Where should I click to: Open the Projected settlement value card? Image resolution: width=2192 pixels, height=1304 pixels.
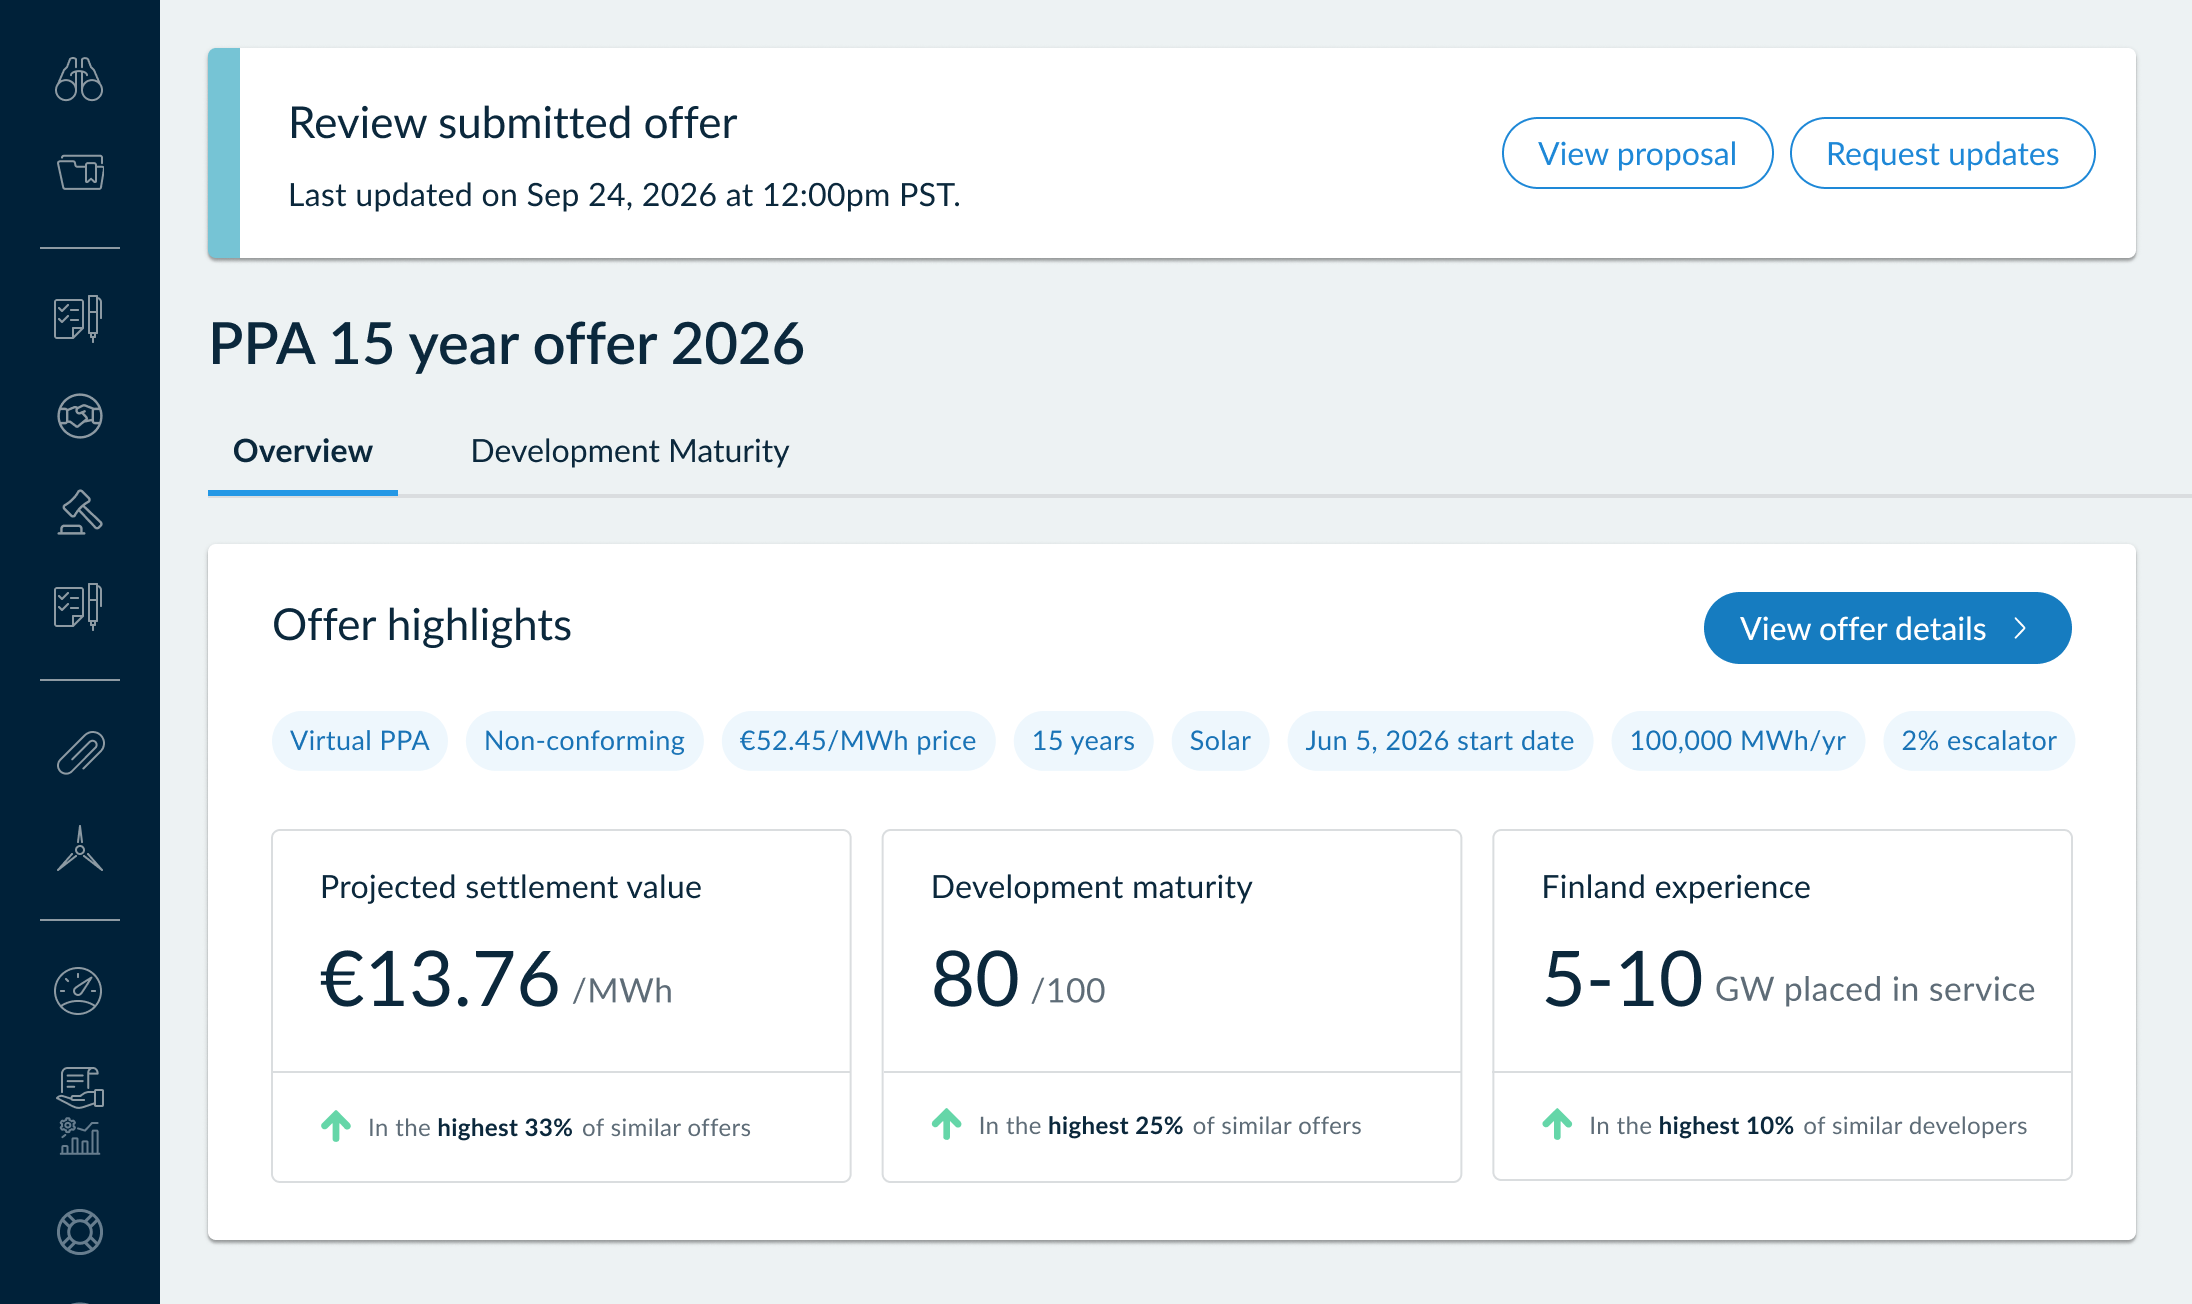click(x=561, y=1006)
